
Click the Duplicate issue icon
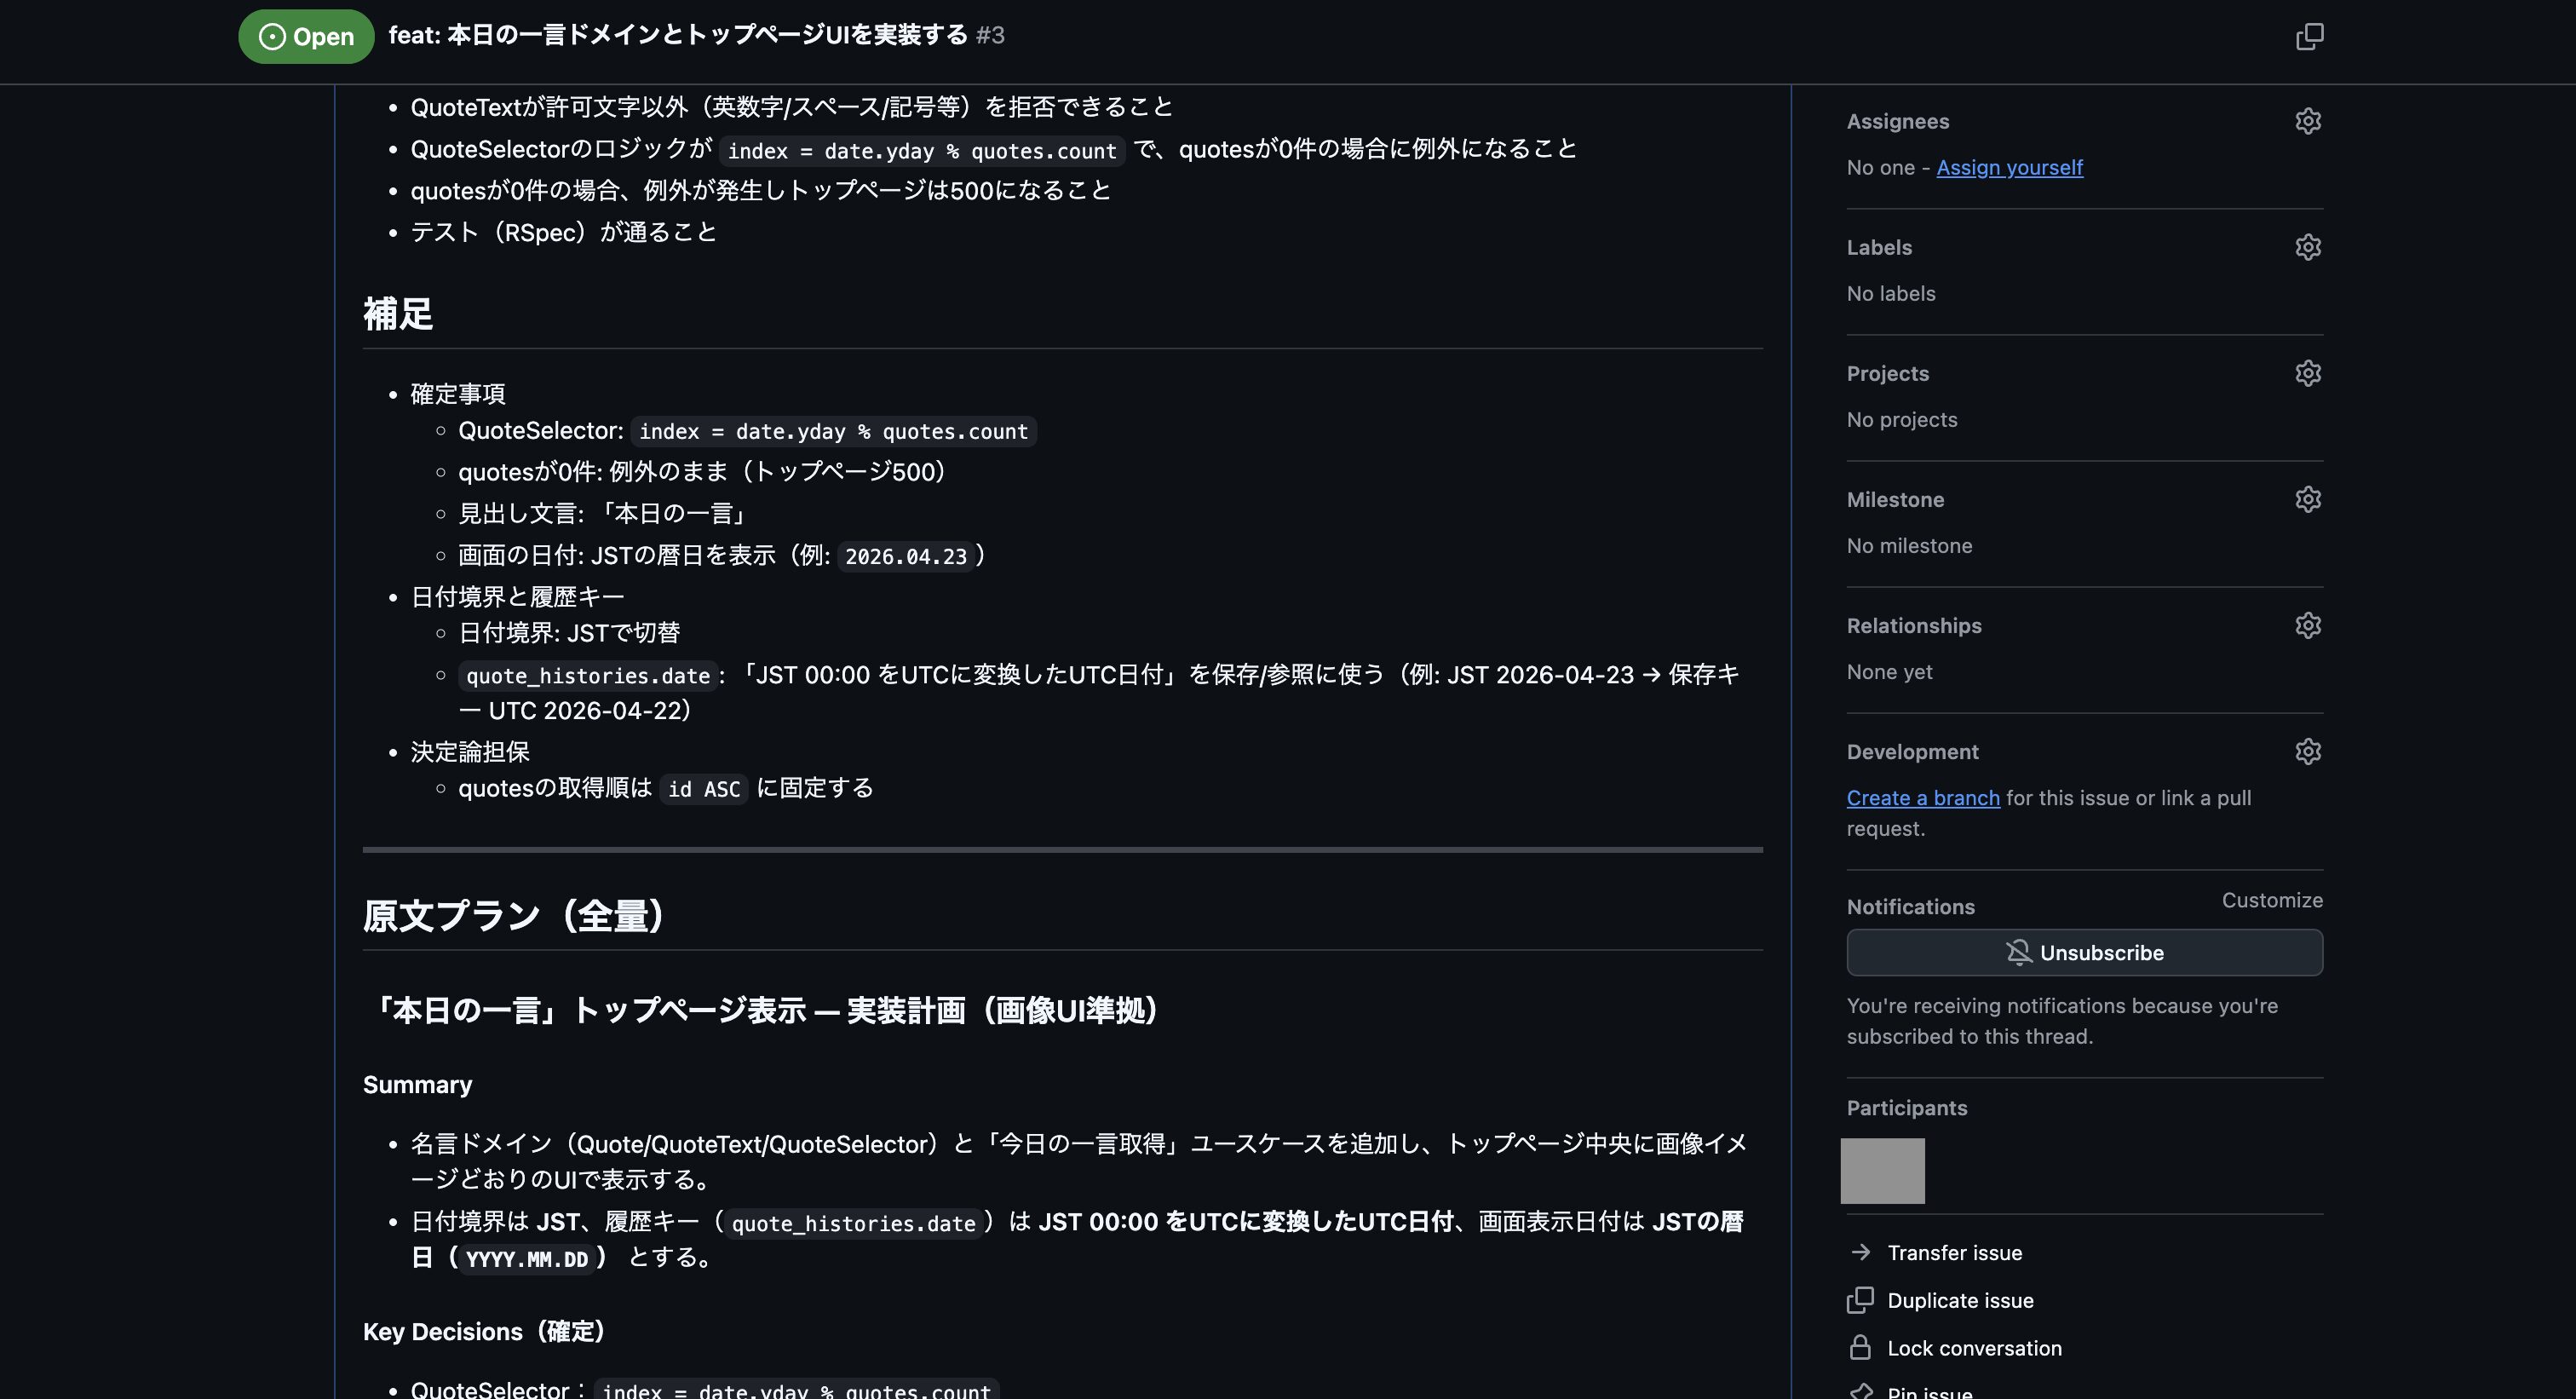(1860, 1299)
